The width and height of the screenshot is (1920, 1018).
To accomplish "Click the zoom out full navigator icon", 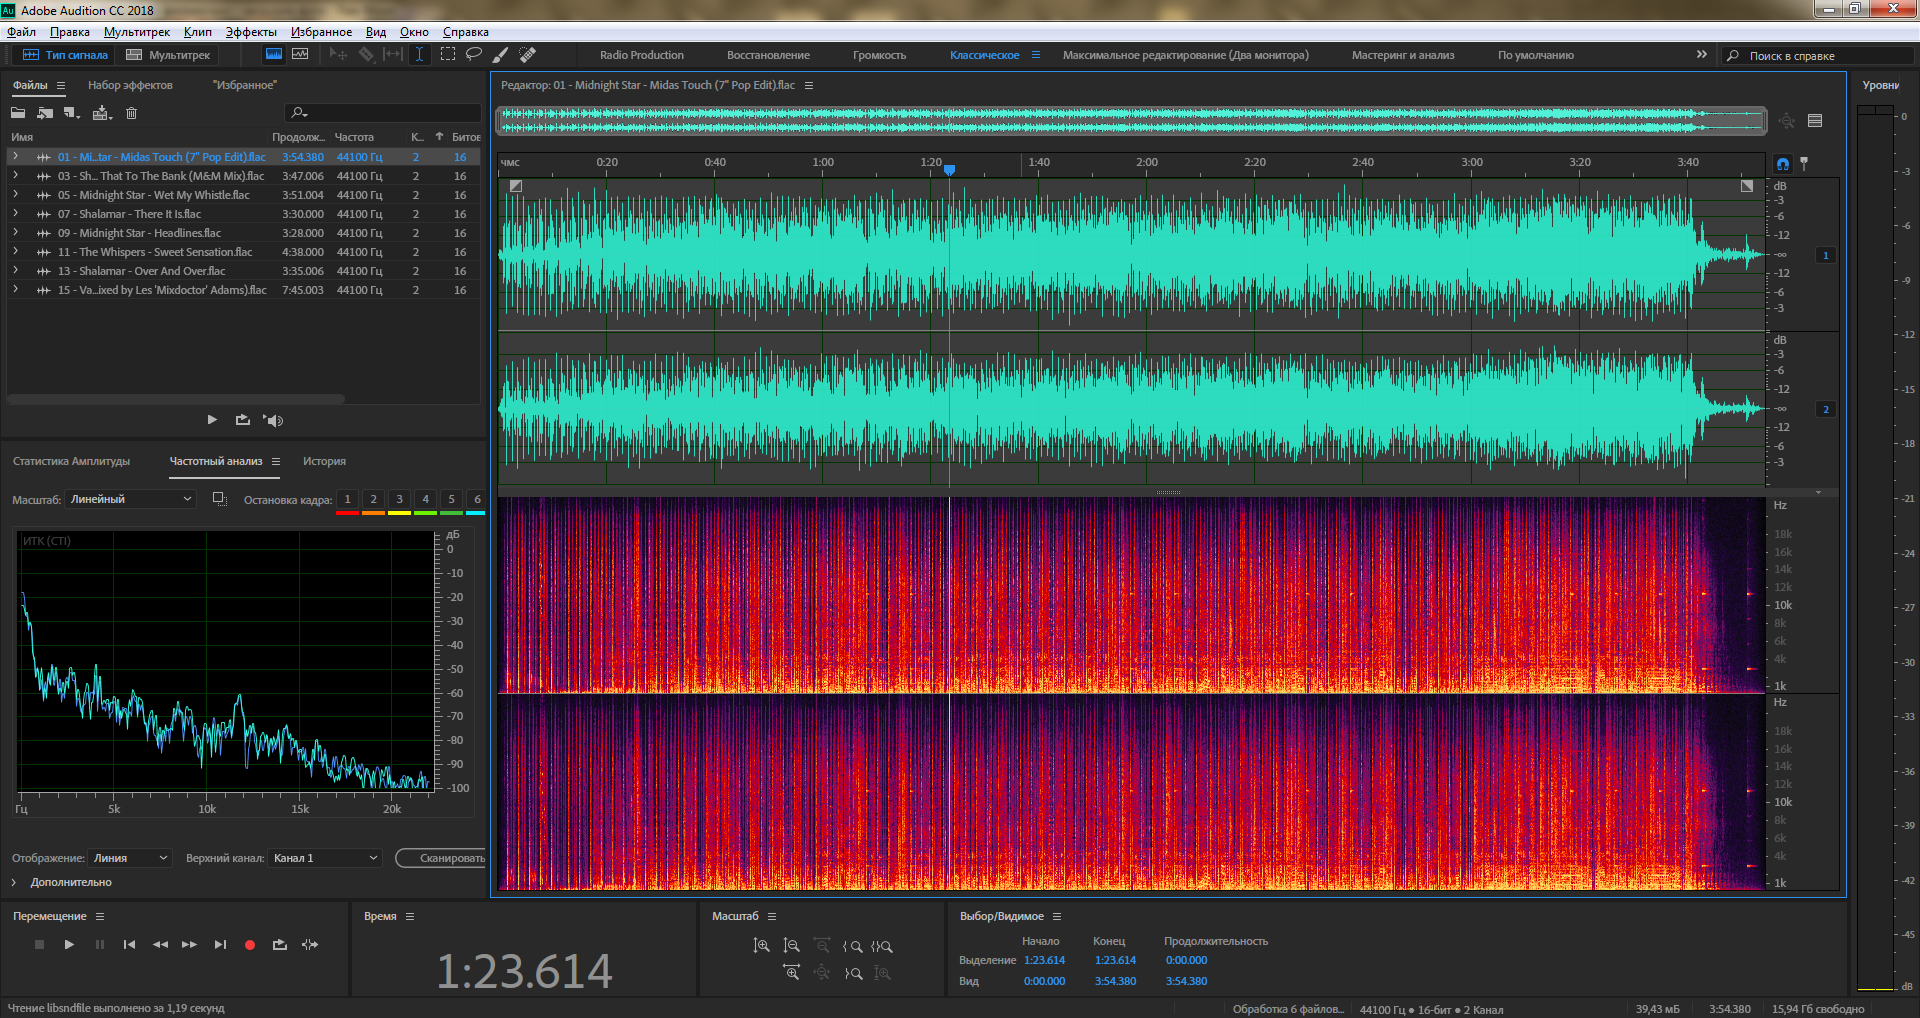I will click(1787, 121).
